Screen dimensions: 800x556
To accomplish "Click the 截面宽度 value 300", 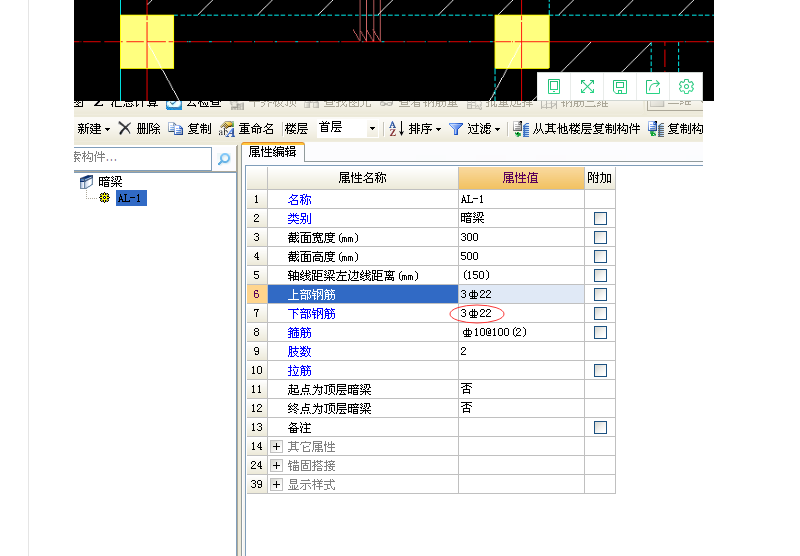I will tap(469, 237).
